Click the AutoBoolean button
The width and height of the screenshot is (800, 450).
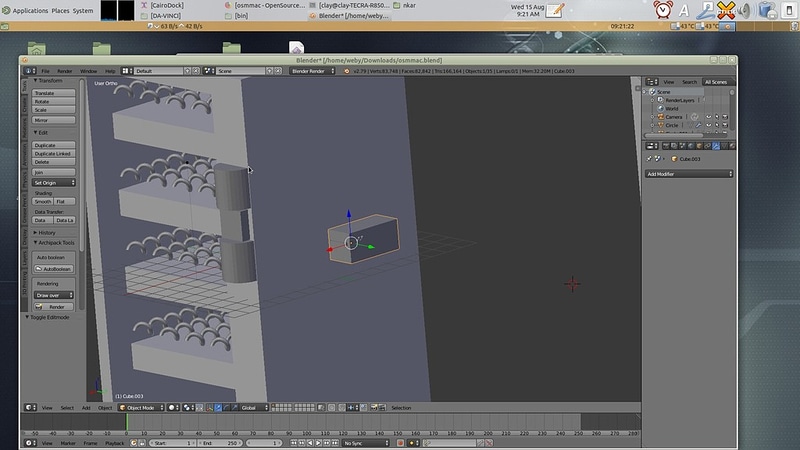click(x=54, y=269)
